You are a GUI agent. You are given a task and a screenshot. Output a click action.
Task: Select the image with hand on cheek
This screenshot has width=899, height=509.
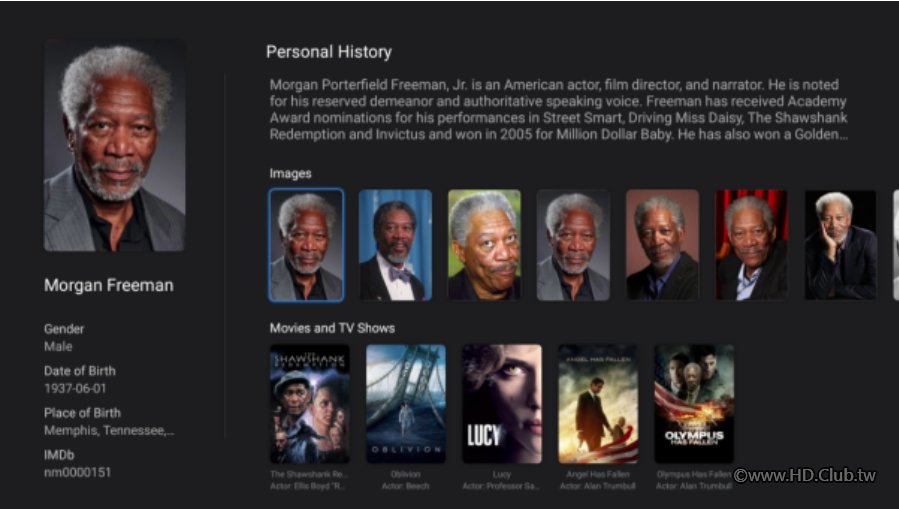pyautogui.click(x=841, y=245)
